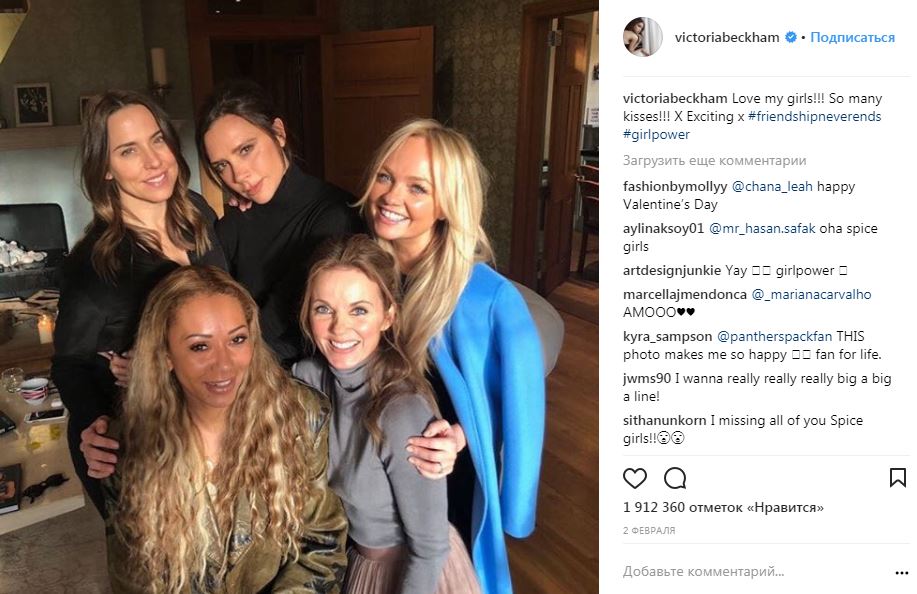Open the @_marianacarvalho mention
This screenshot has height=594, width=917.
811,295
